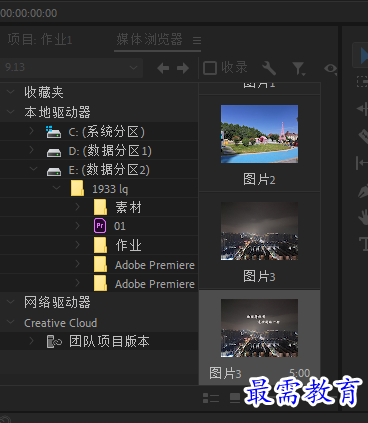Collapse the 本地驱动器 section
Image resolution: width=368 pixels, height=423 pixels.
[10, 112]
